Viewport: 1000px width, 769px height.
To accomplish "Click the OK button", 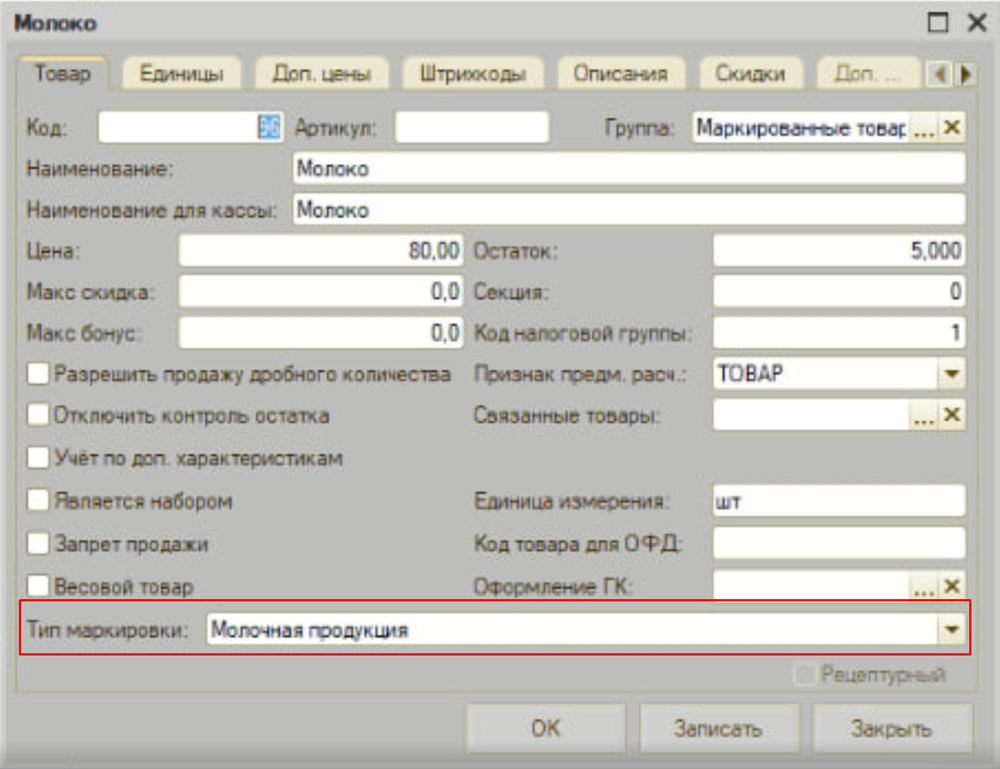I will pos(545,728).
